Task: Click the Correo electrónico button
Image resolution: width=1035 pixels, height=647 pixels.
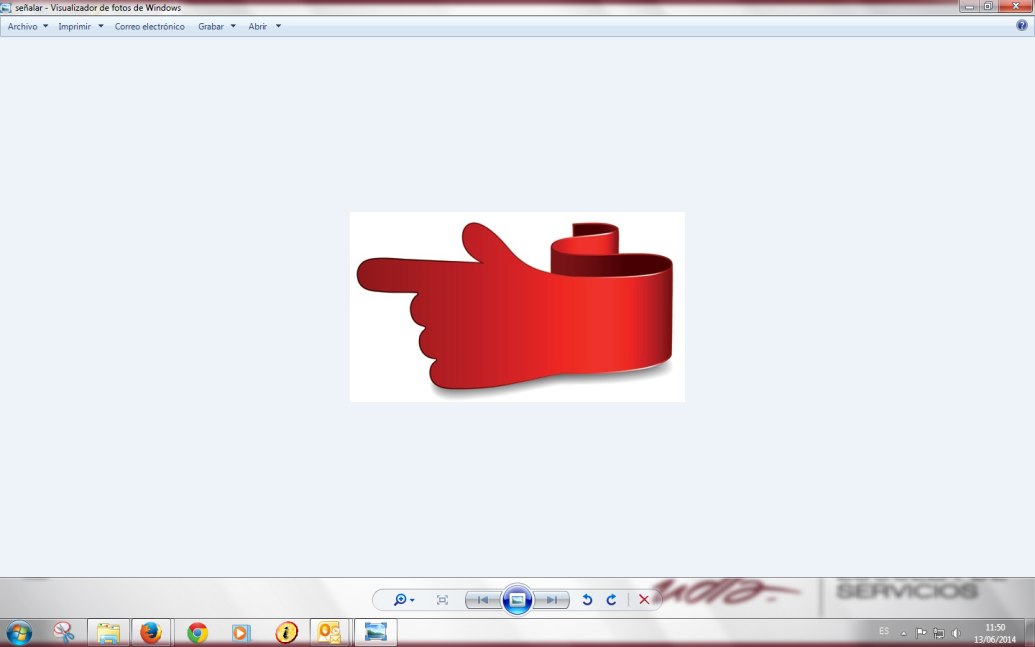Action: (149, 26)
